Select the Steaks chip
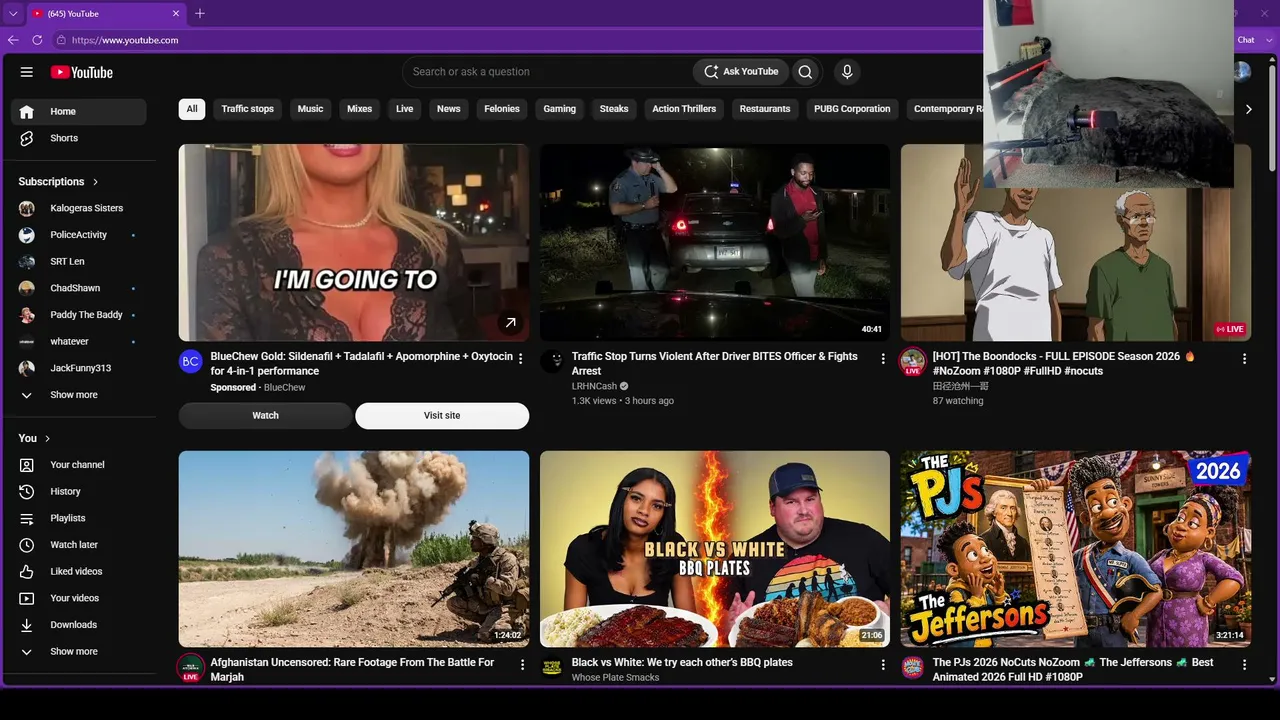1280x720 pixels. 614,109
